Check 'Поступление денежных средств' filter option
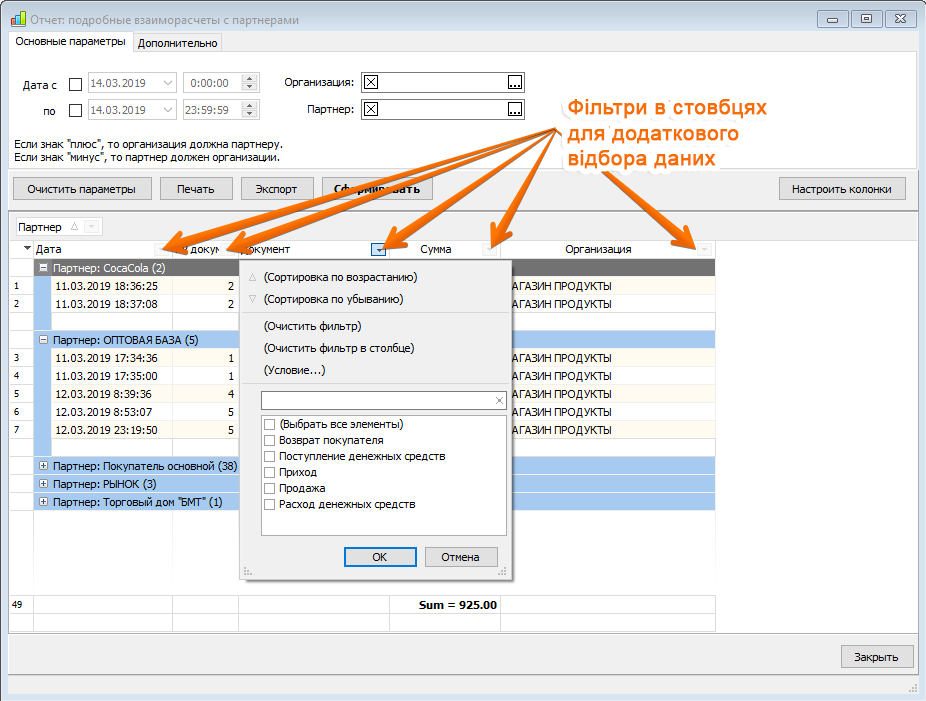 [269, 456]
